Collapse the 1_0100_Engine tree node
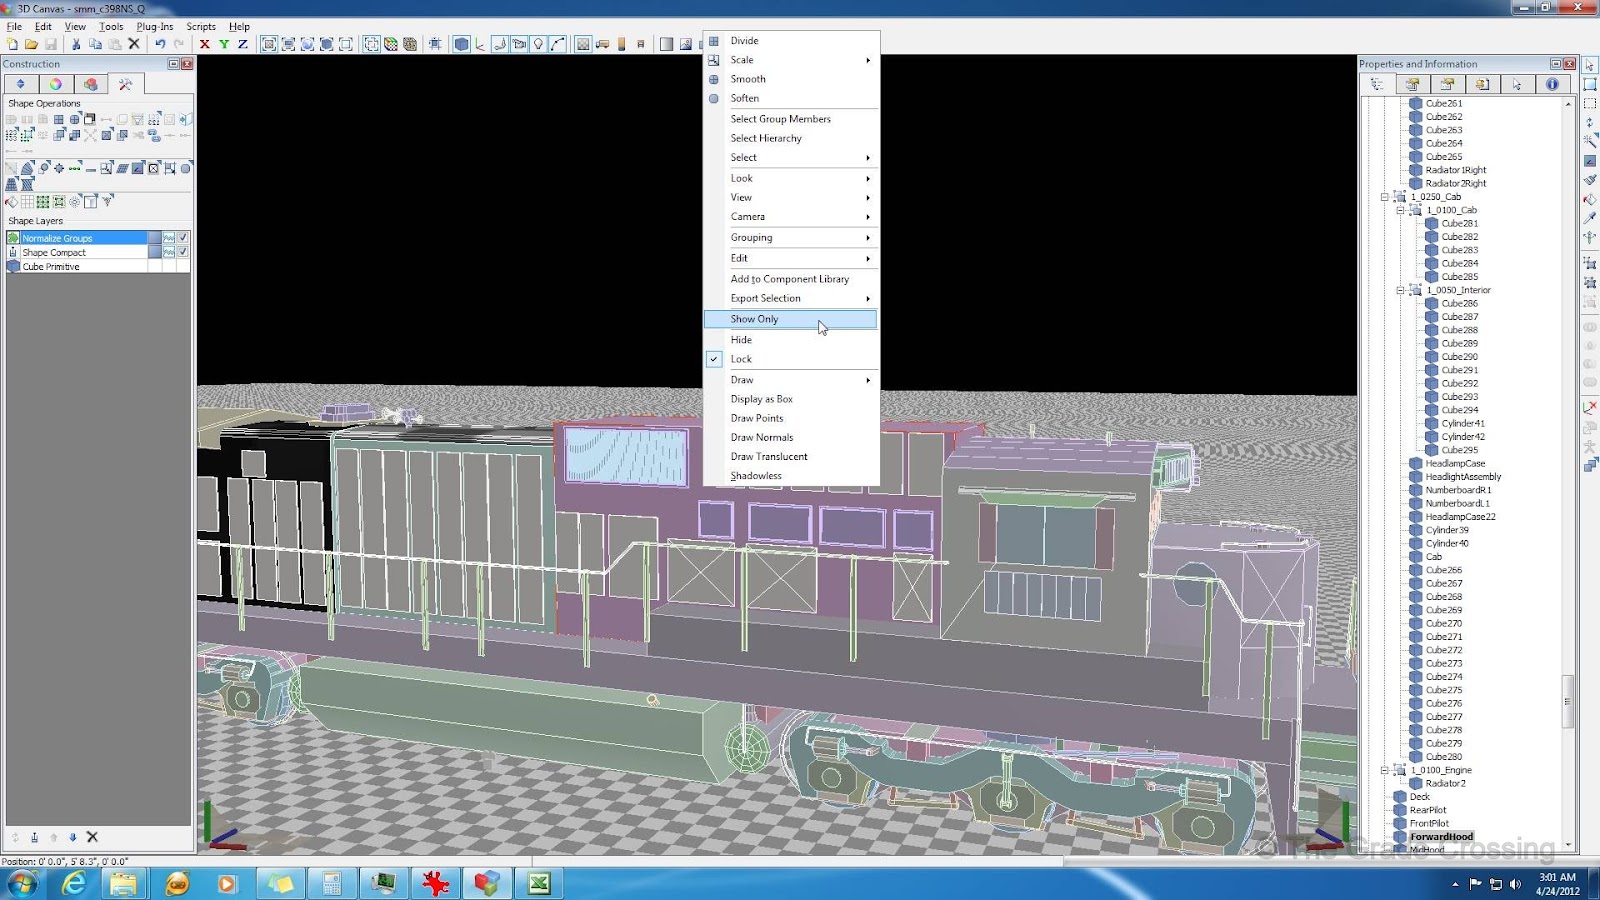Image resolution: width=1600 pixels, height=900 pixels. pos(1385,770)
